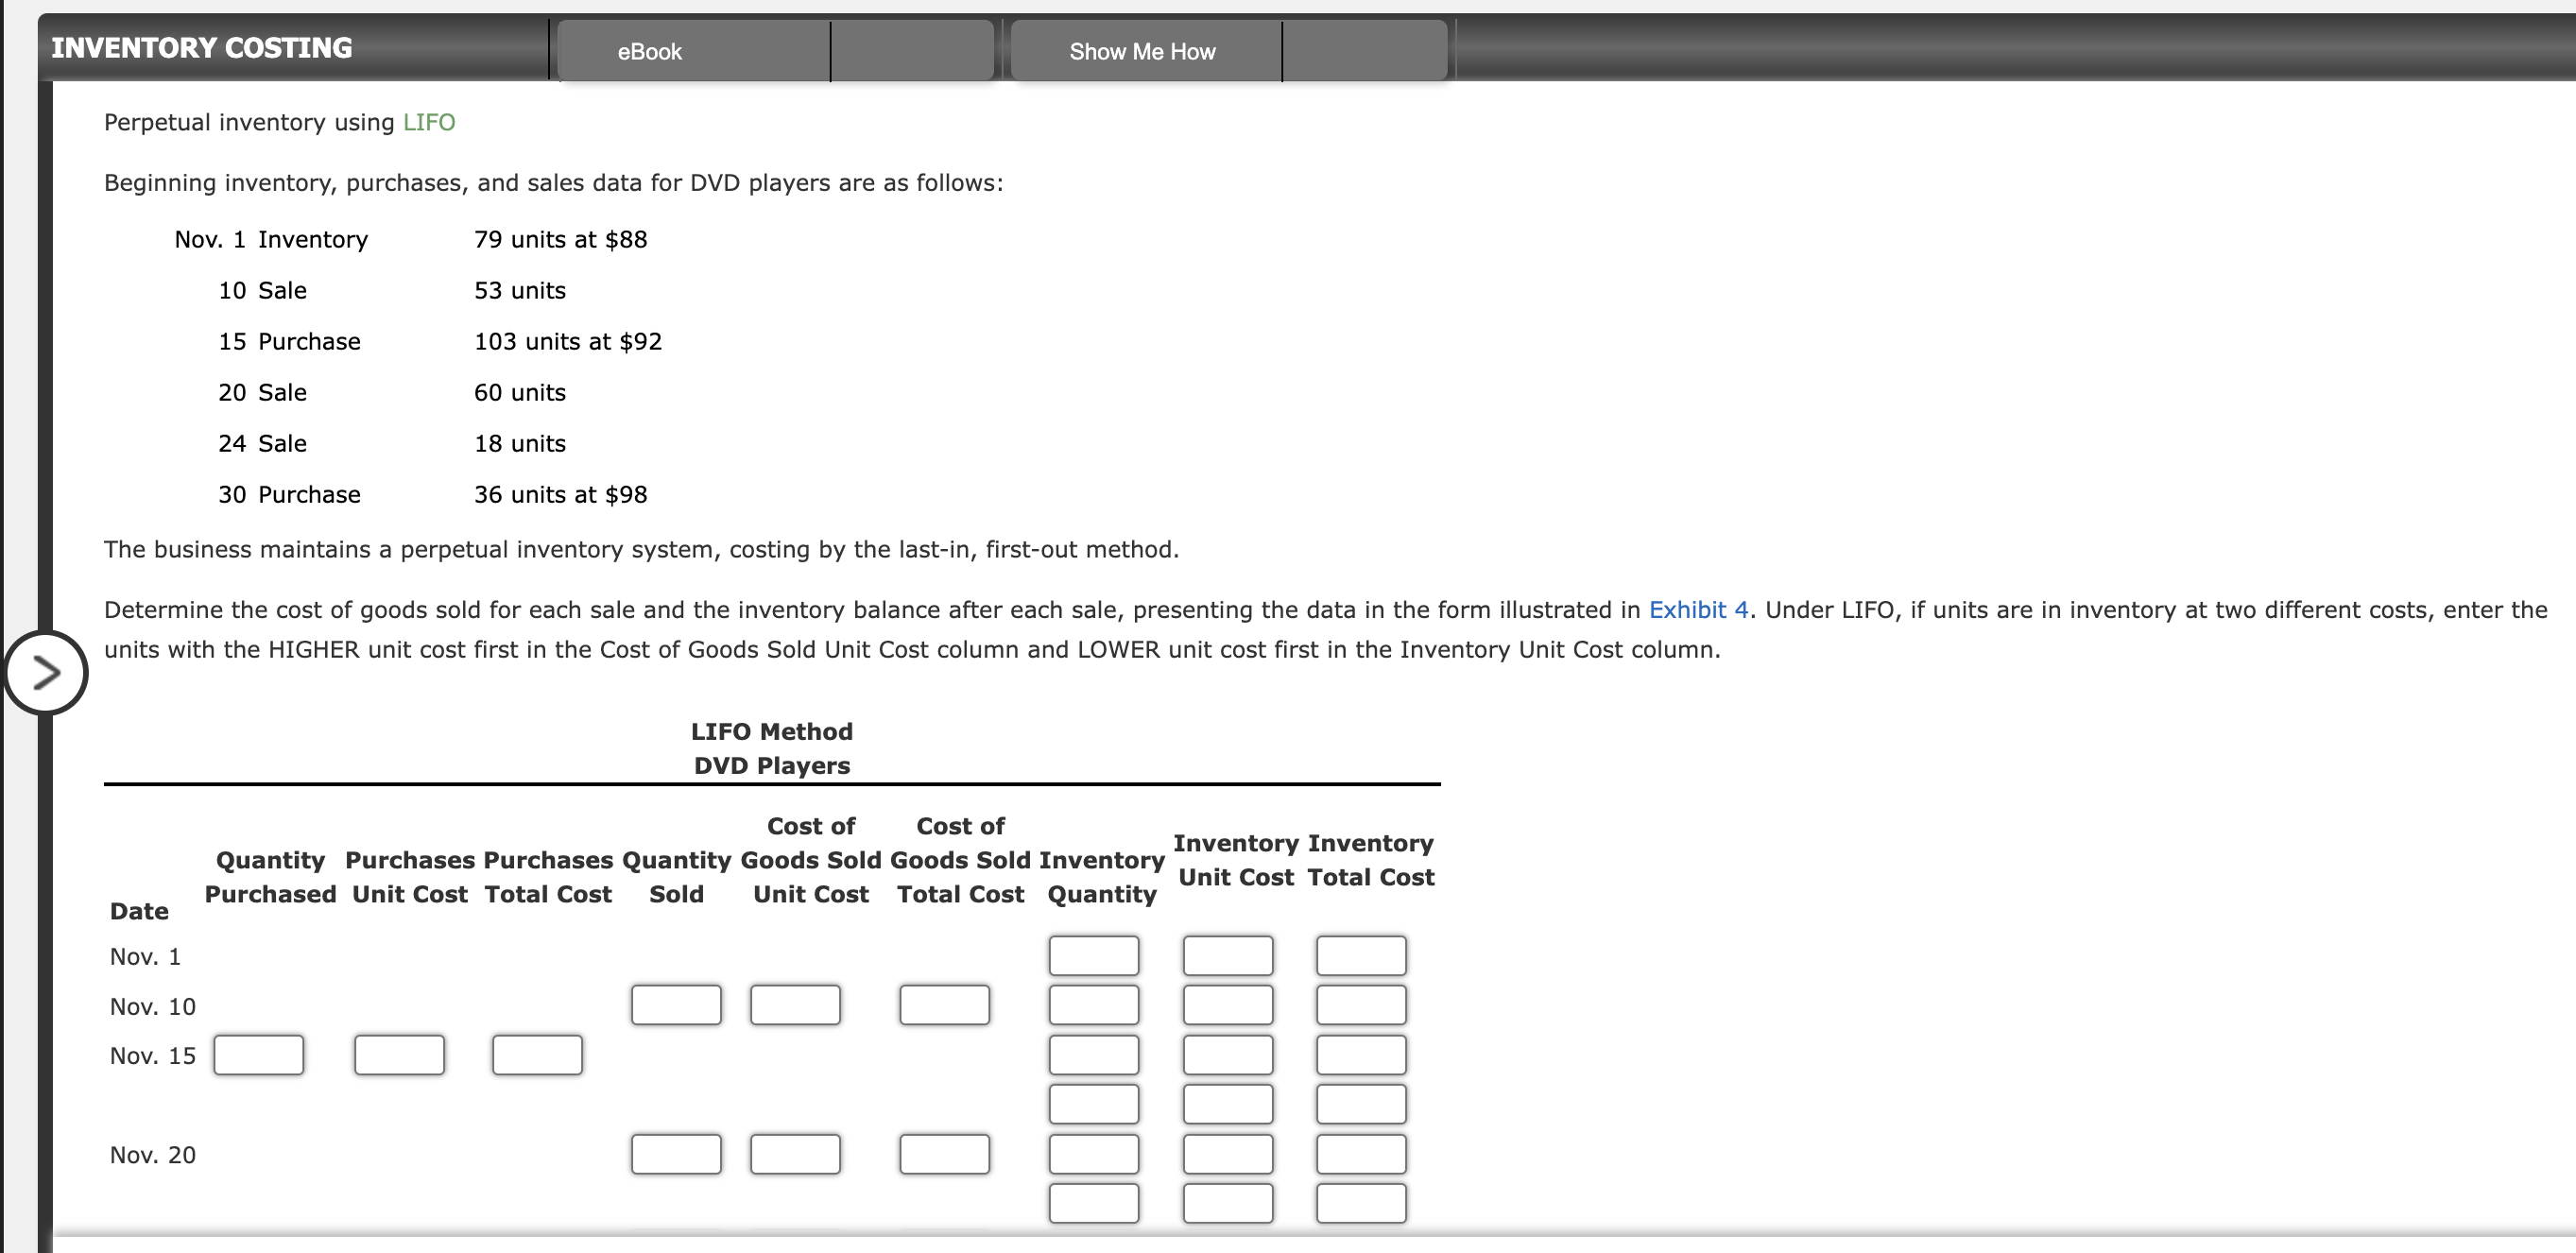
Task: Click Nov. 20 Quantity Sold field
Action: click(x=675, y=1154)
